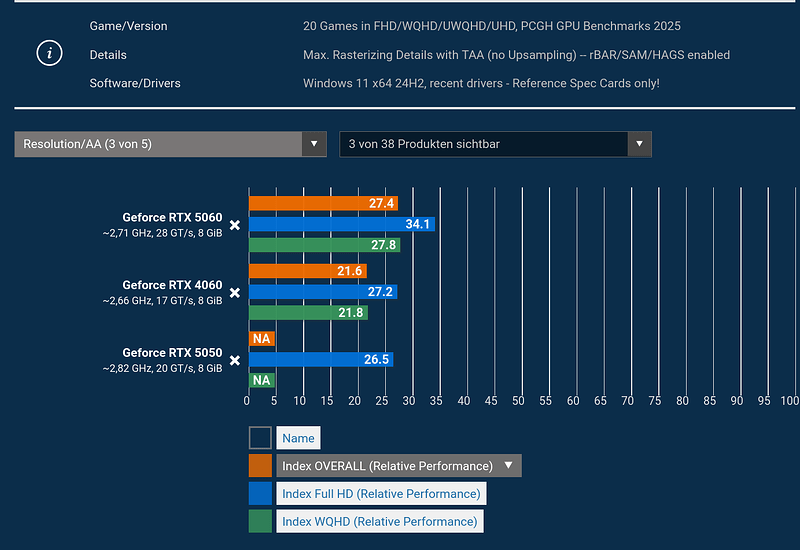Click the RTX 4060 green 21.8 bar
This screenshot has height=550, width=800.
[x=305, y=313]
